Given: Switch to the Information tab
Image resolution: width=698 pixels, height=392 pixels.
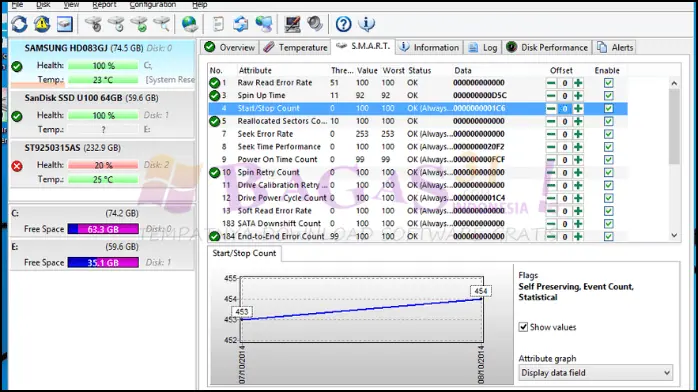Looking at the screenshot, I should [x=429, y=47].
